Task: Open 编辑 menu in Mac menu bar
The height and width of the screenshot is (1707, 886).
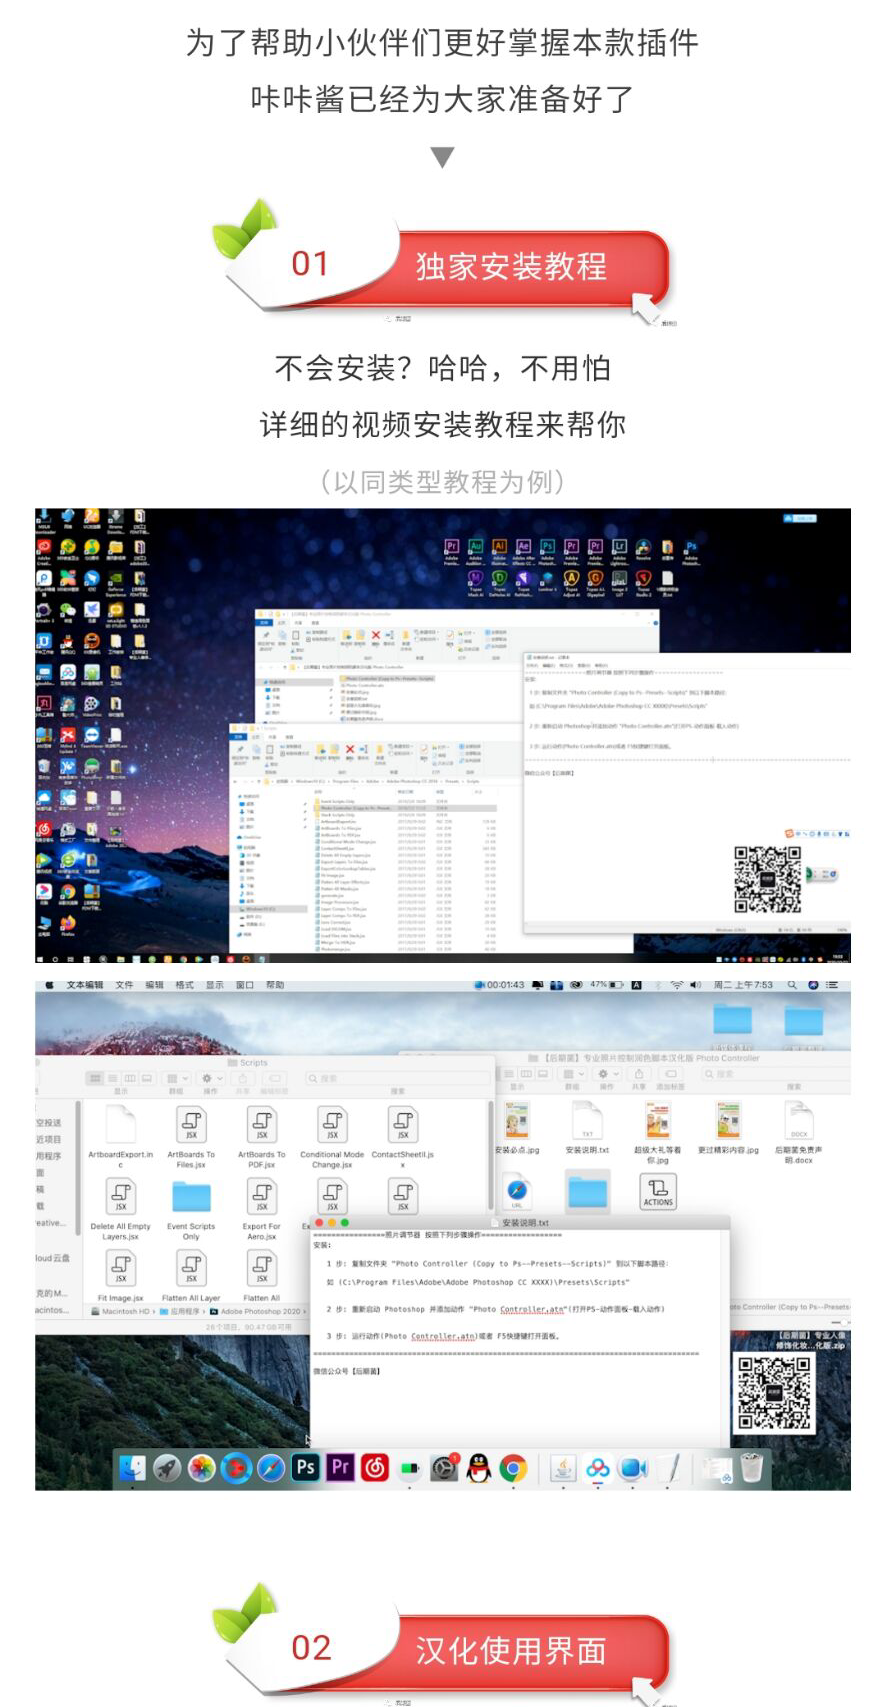Action: click(x=154, y=985)
